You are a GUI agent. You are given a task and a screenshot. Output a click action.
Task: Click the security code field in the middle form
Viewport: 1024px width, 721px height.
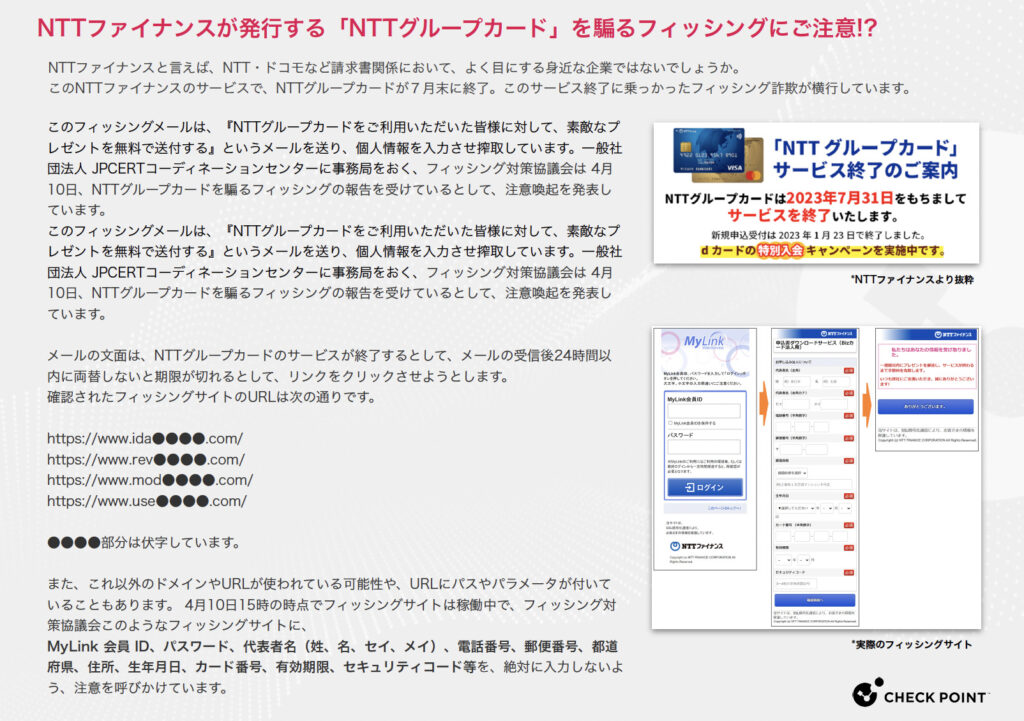point(795,583)
